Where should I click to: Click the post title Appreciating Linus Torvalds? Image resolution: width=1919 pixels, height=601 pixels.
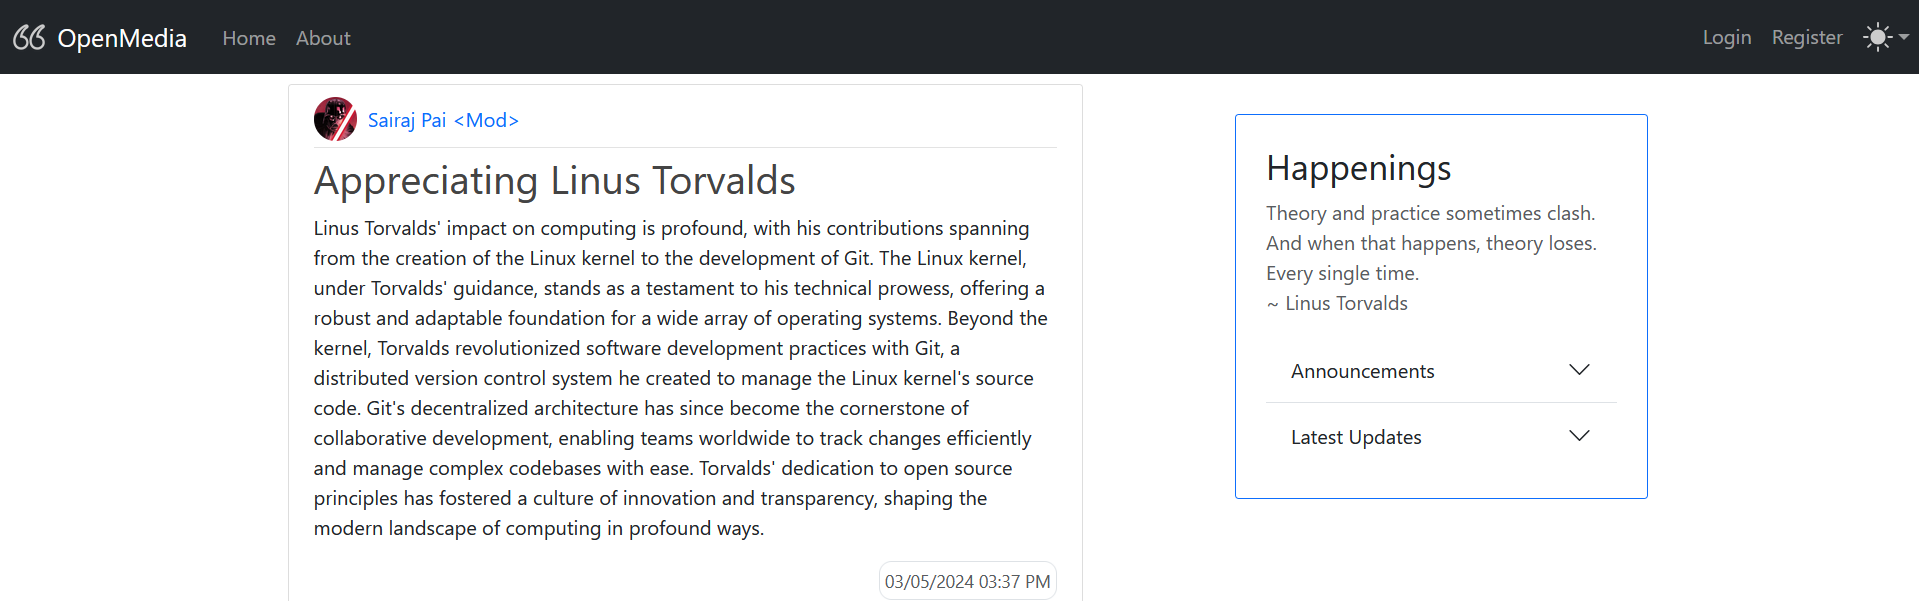(554, 181)
